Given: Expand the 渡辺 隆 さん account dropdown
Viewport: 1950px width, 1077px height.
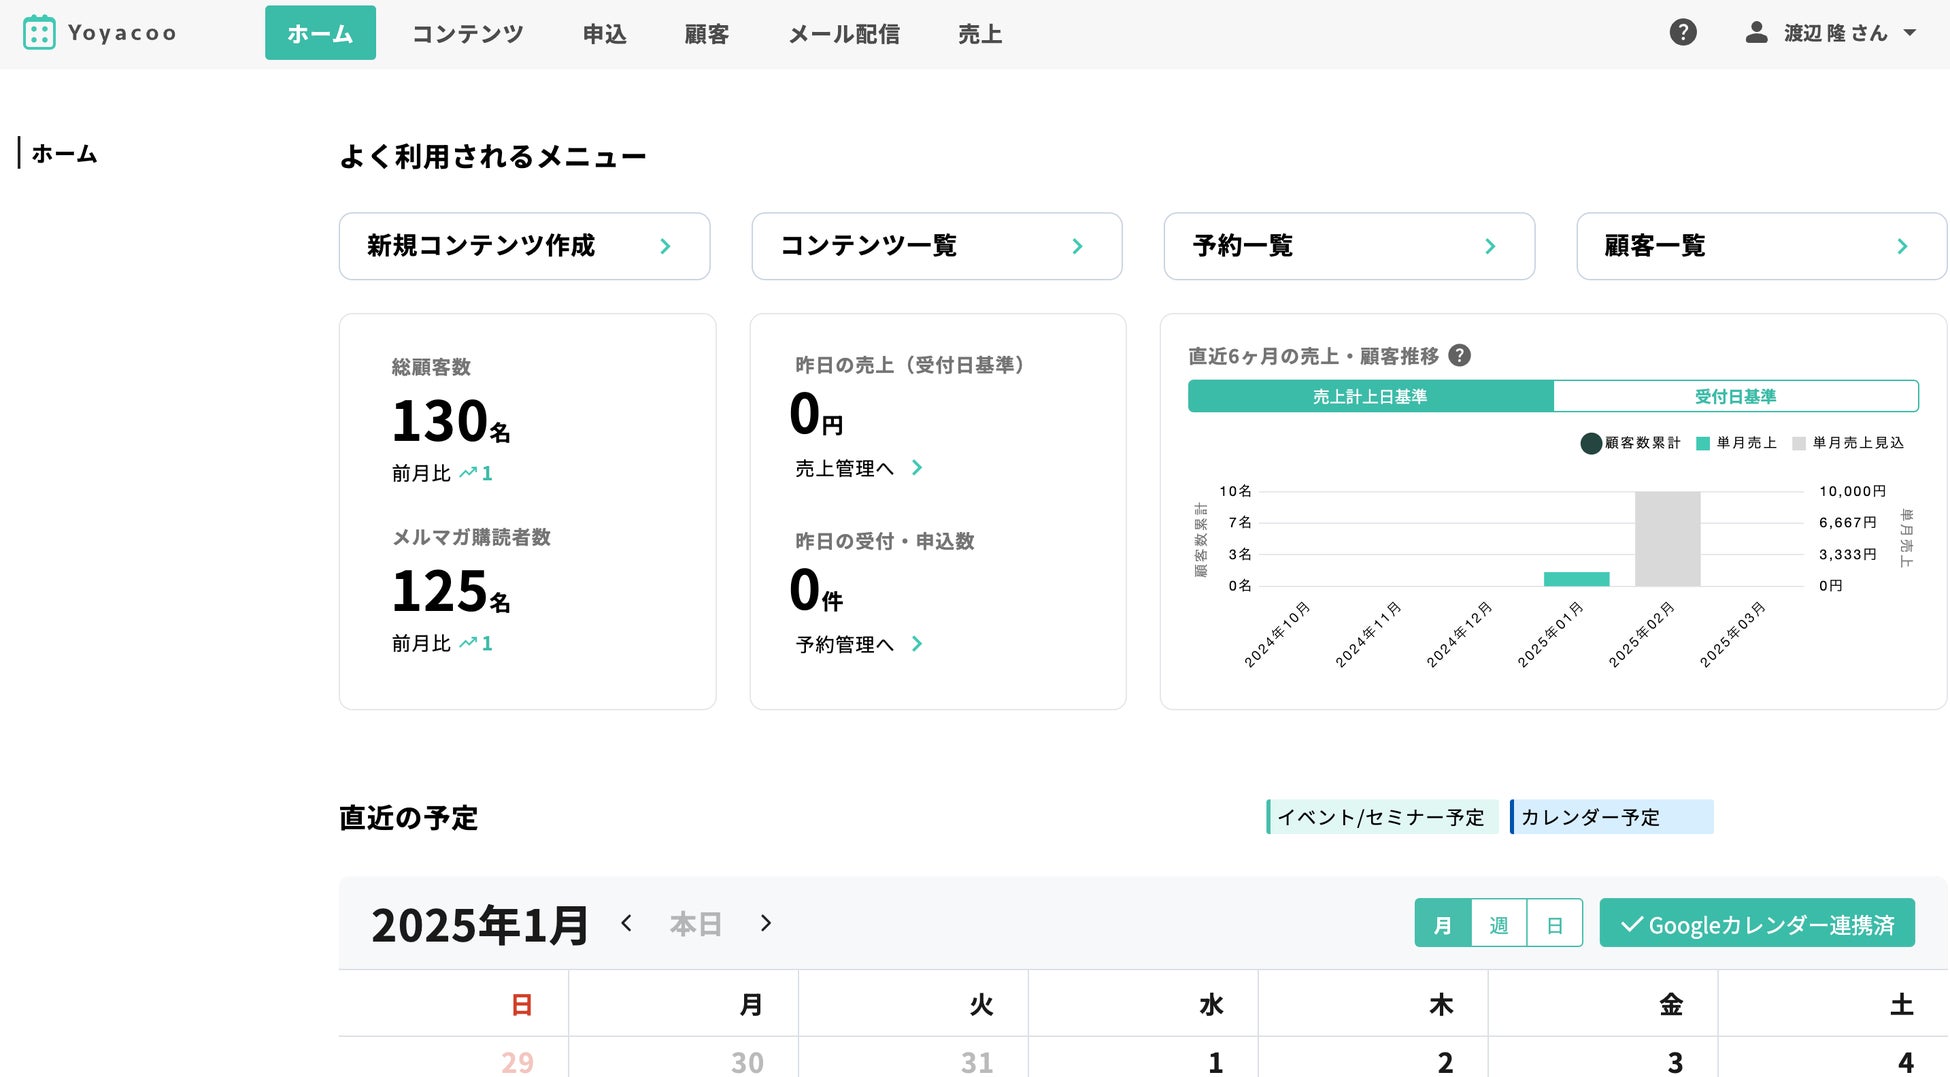Looking at the screenshot, I should pyautogui.click(x=1910, y=33).
